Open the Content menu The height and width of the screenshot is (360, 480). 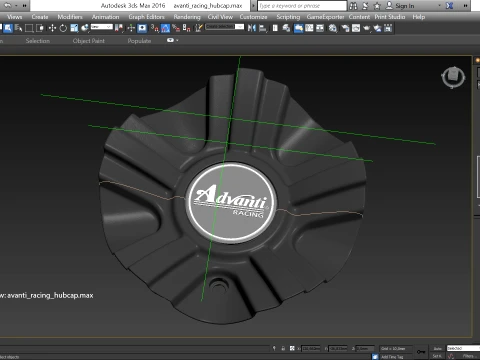click(x=359, y=17)
